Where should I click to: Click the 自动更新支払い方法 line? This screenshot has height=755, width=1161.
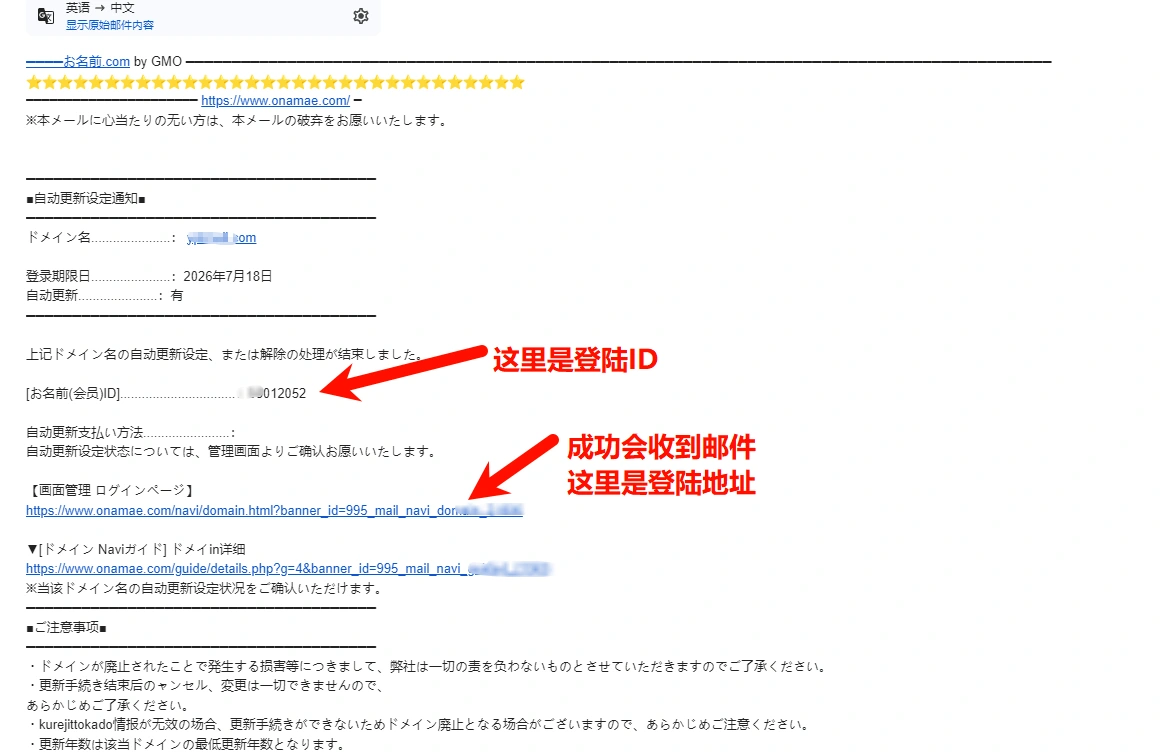pyautogui.click(x=130, y=432)
